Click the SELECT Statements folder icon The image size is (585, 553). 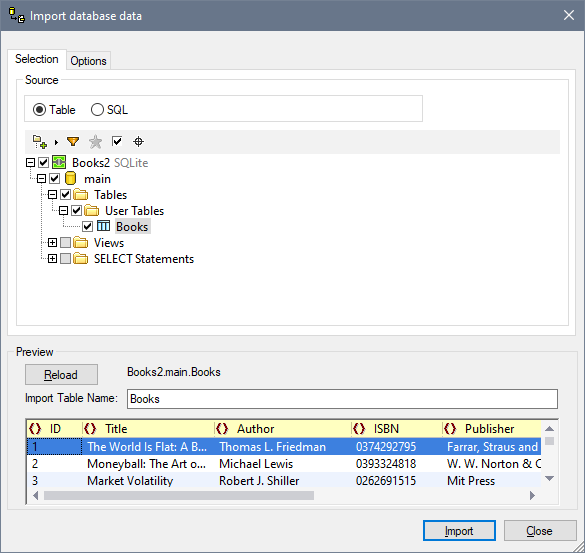tap(81, 259)
